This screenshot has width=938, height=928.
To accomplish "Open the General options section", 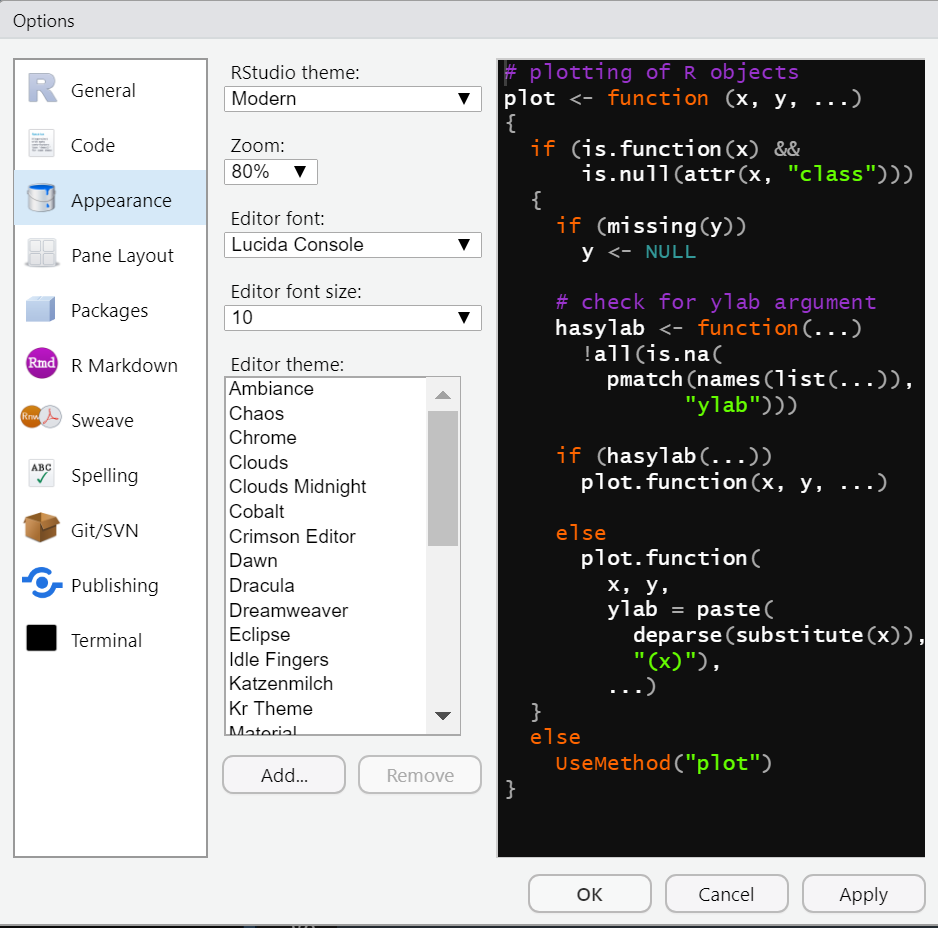I will [x=110, y=90].
